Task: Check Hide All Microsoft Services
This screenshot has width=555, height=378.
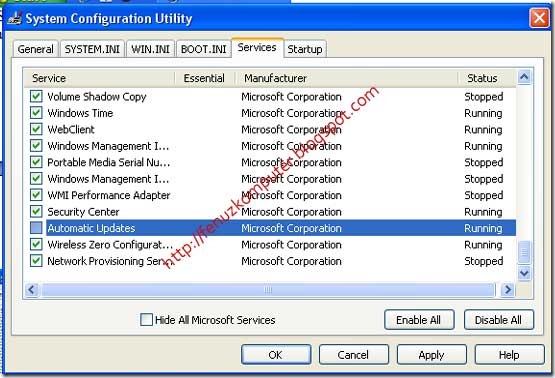Action: pos(146,320)
